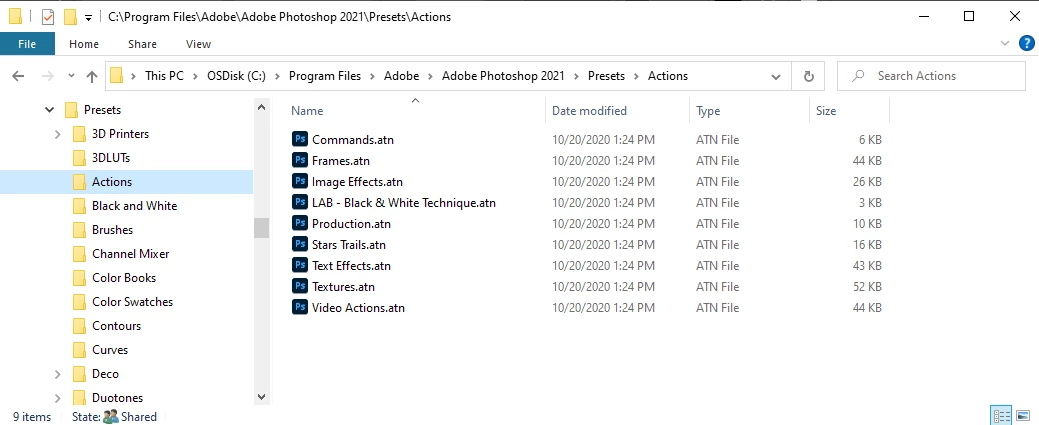Click the Presets breadcrumb
This screenshot has width=1039, height=425.
(606, 76)
